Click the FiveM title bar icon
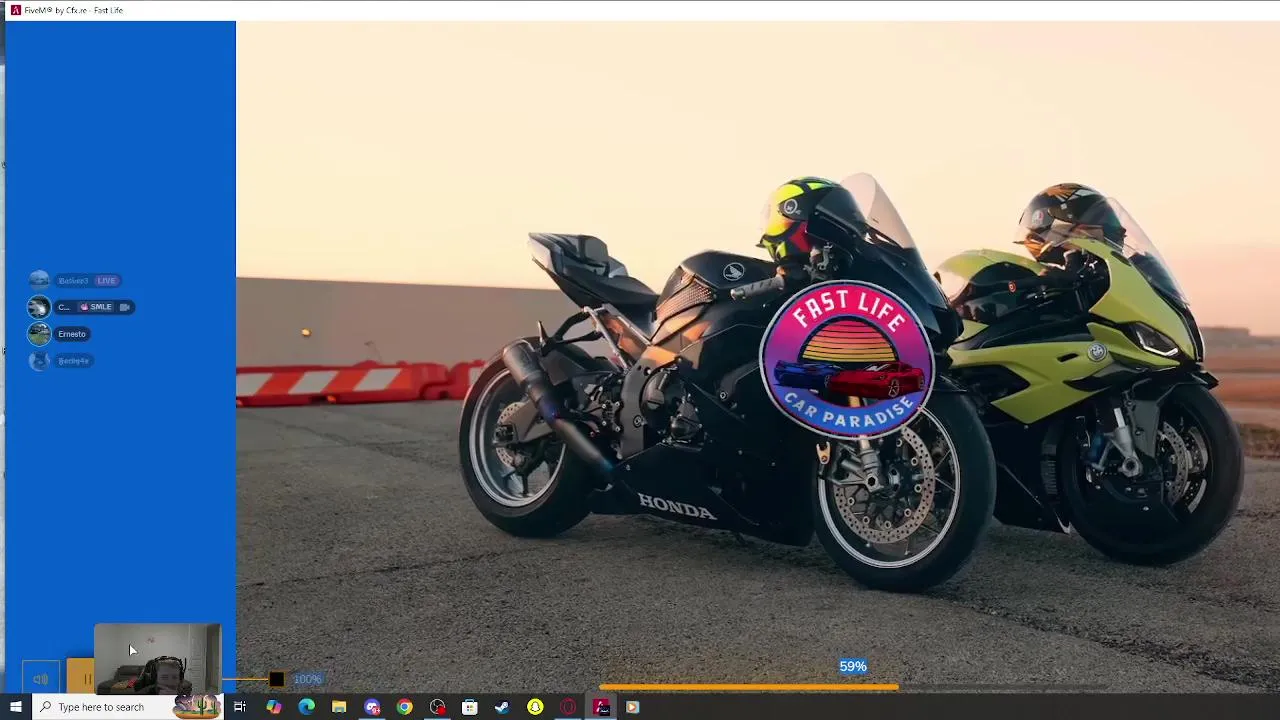Image resolution: width=1280 pixels, height=720 pixels. pos(15,10)
